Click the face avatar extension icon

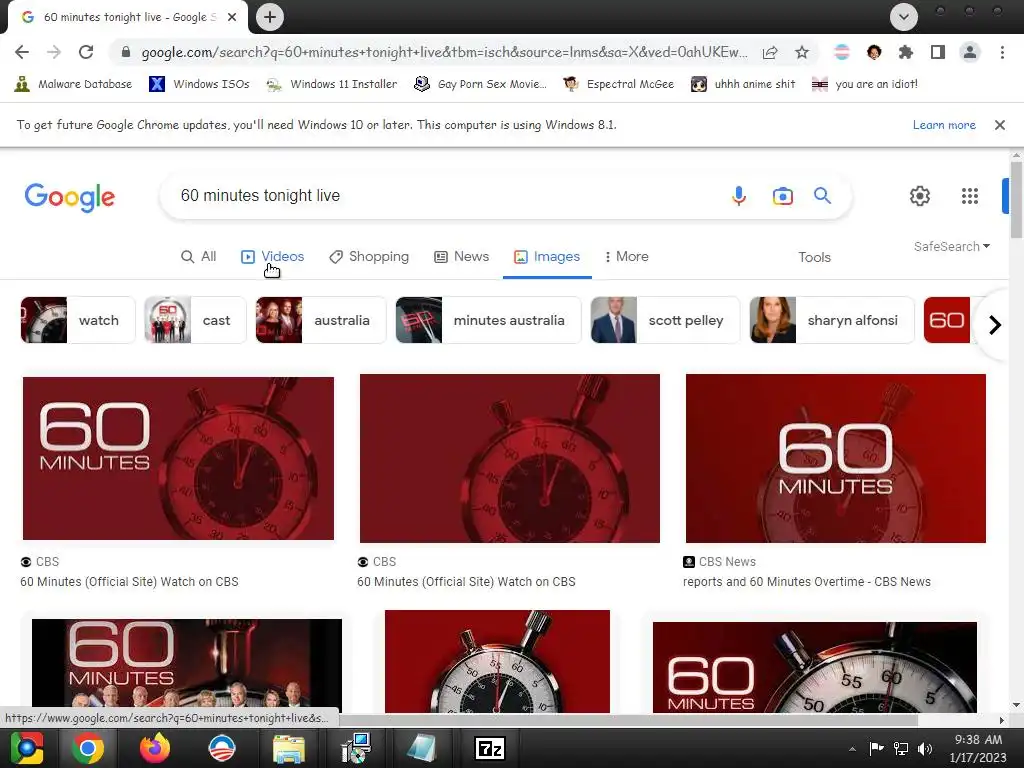[874, 52]
